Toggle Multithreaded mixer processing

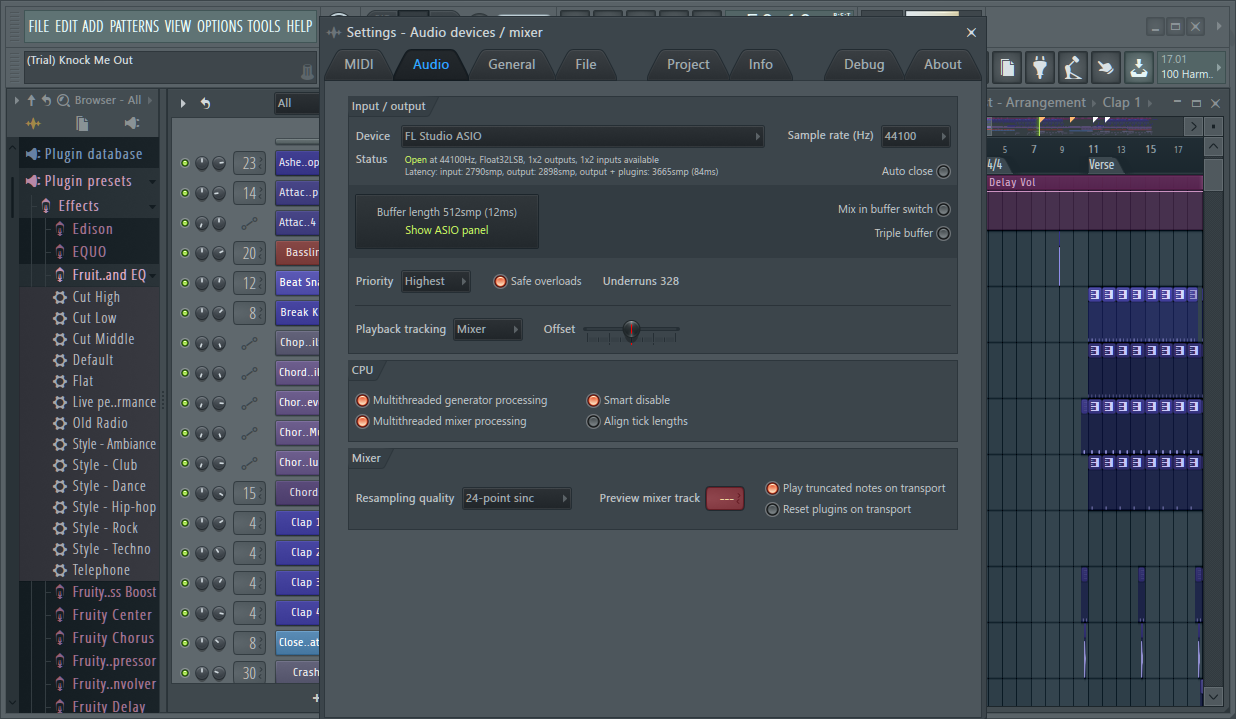click(x=362, y=421)
